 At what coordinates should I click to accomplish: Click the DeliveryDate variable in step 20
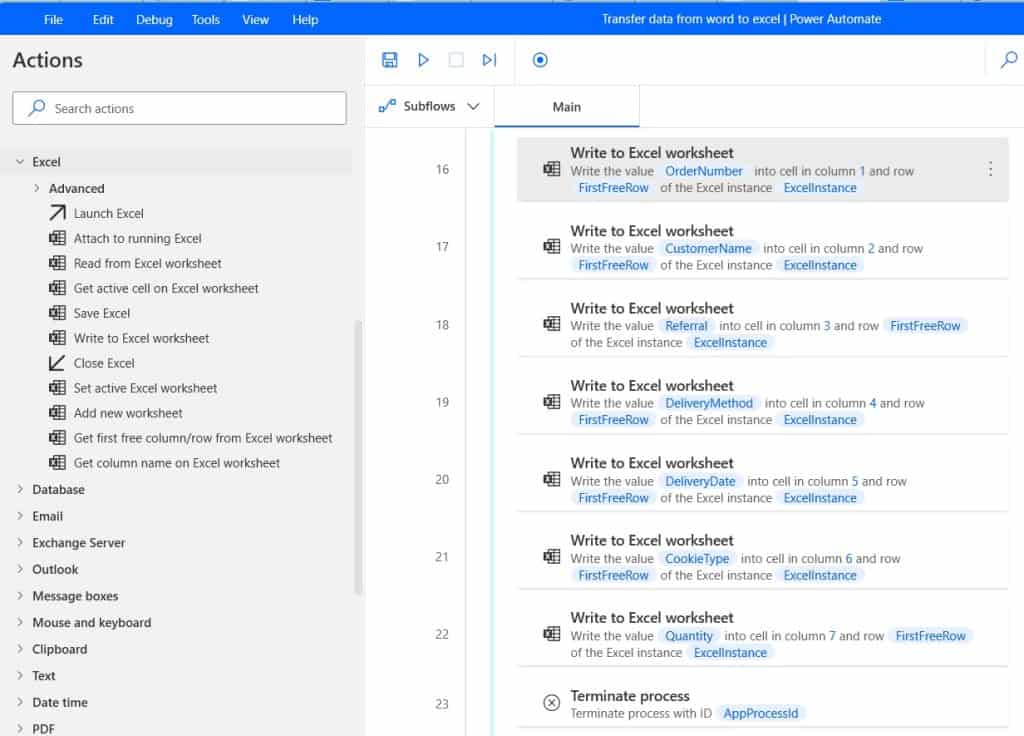[700, 481]
